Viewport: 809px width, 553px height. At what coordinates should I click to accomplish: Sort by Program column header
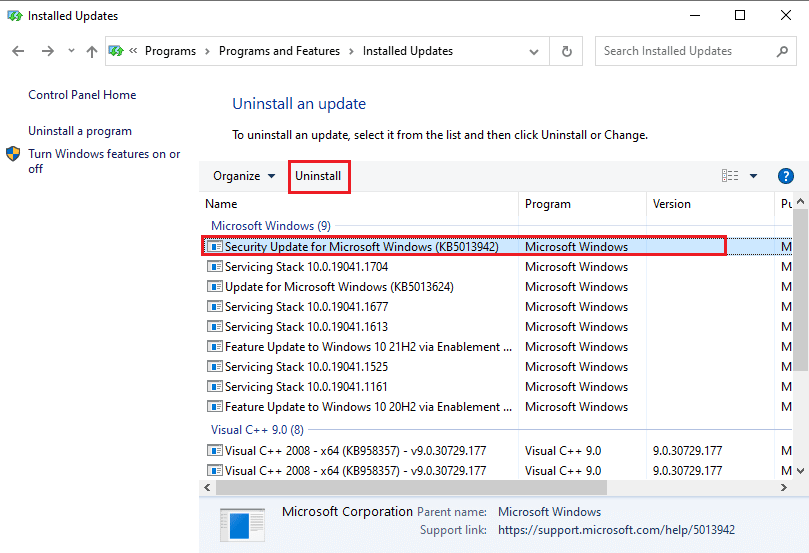point(583,204)
